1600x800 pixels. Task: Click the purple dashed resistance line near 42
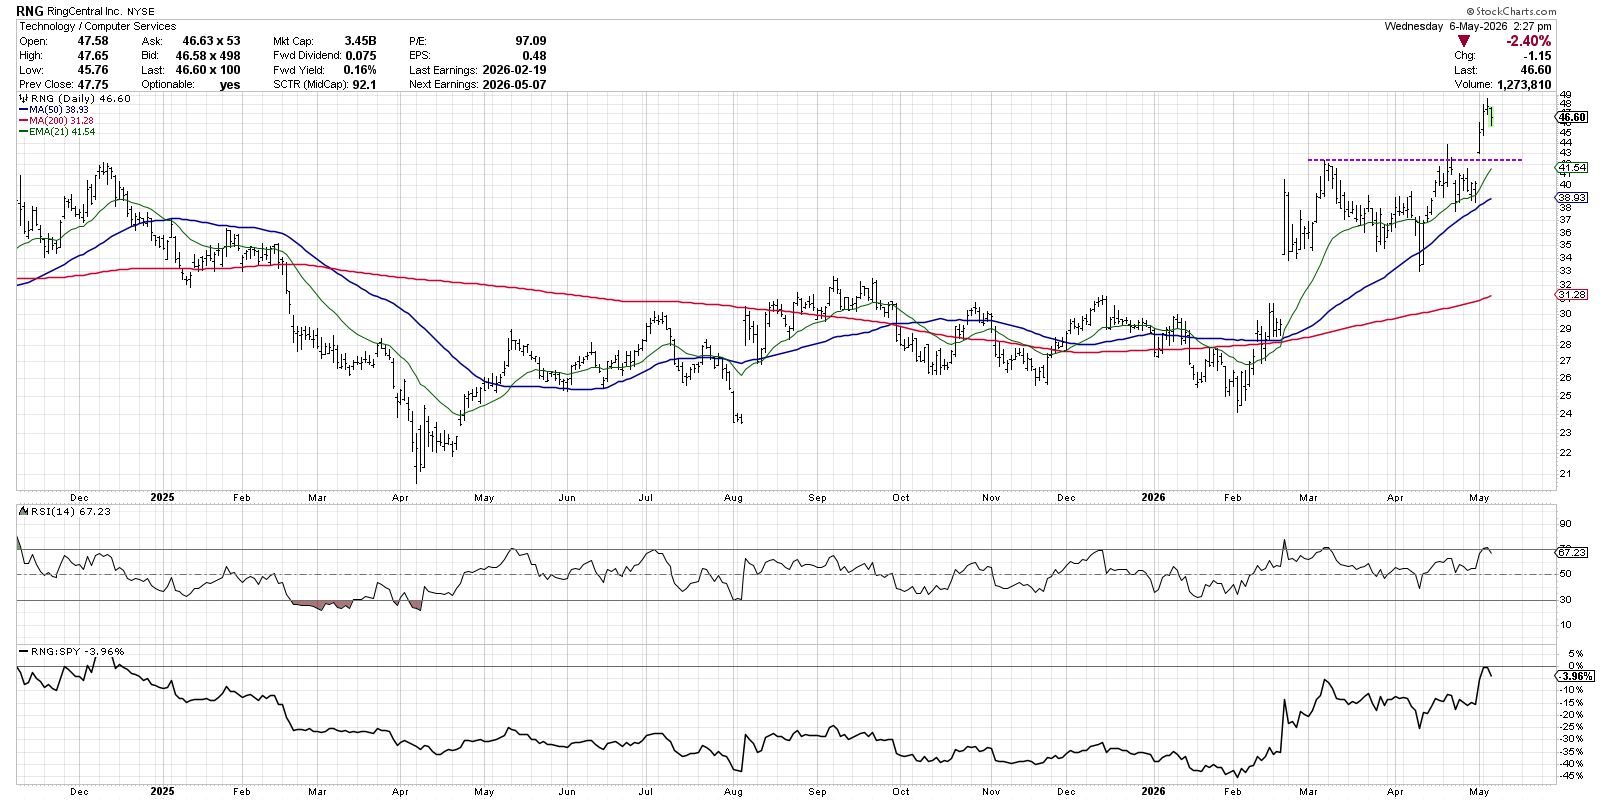[1415, 160]
